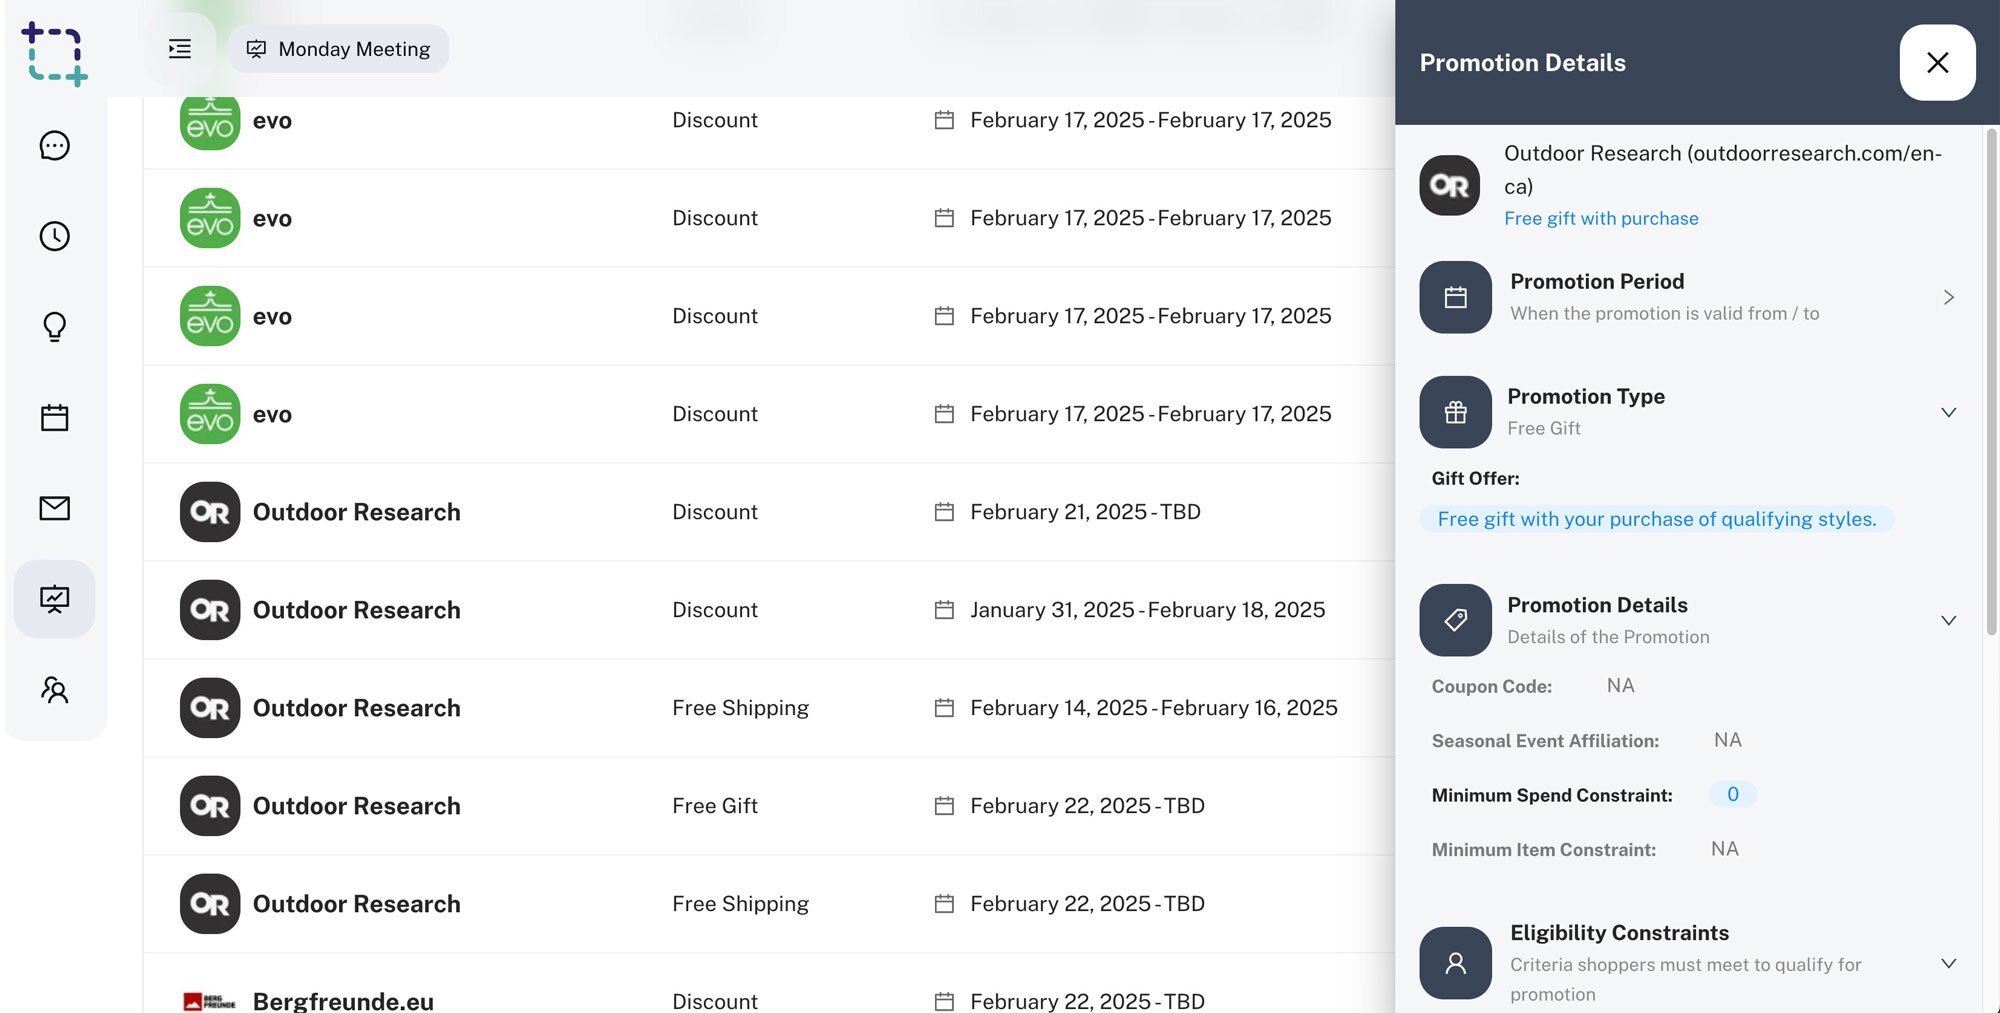The image size is (2000, 1013).
Task: Open the 'Free gift with purchase' link
Action: click(1601, 218)
